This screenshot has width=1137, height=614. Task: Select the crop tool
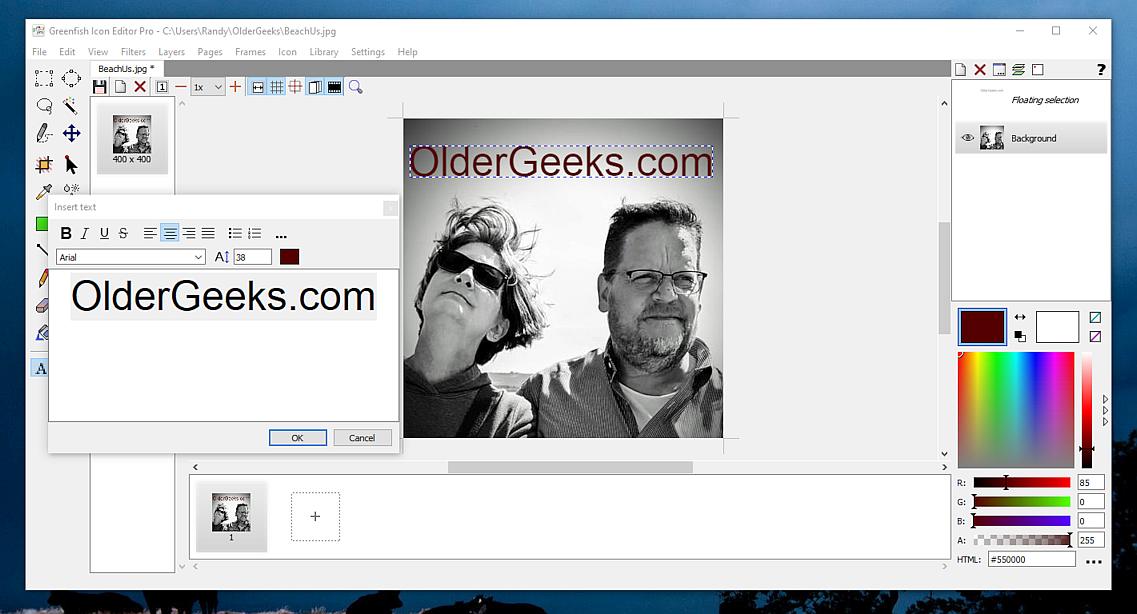coord(44,165)
